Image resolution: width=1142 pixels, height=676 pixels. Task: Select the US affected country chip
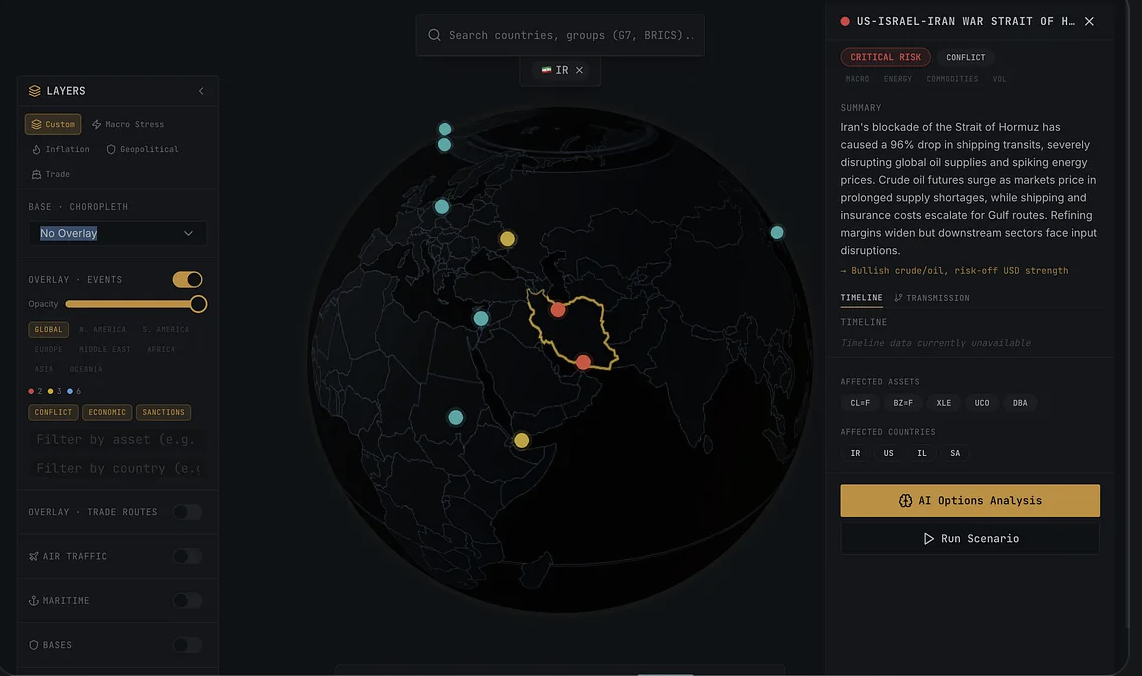click(889, 453)
